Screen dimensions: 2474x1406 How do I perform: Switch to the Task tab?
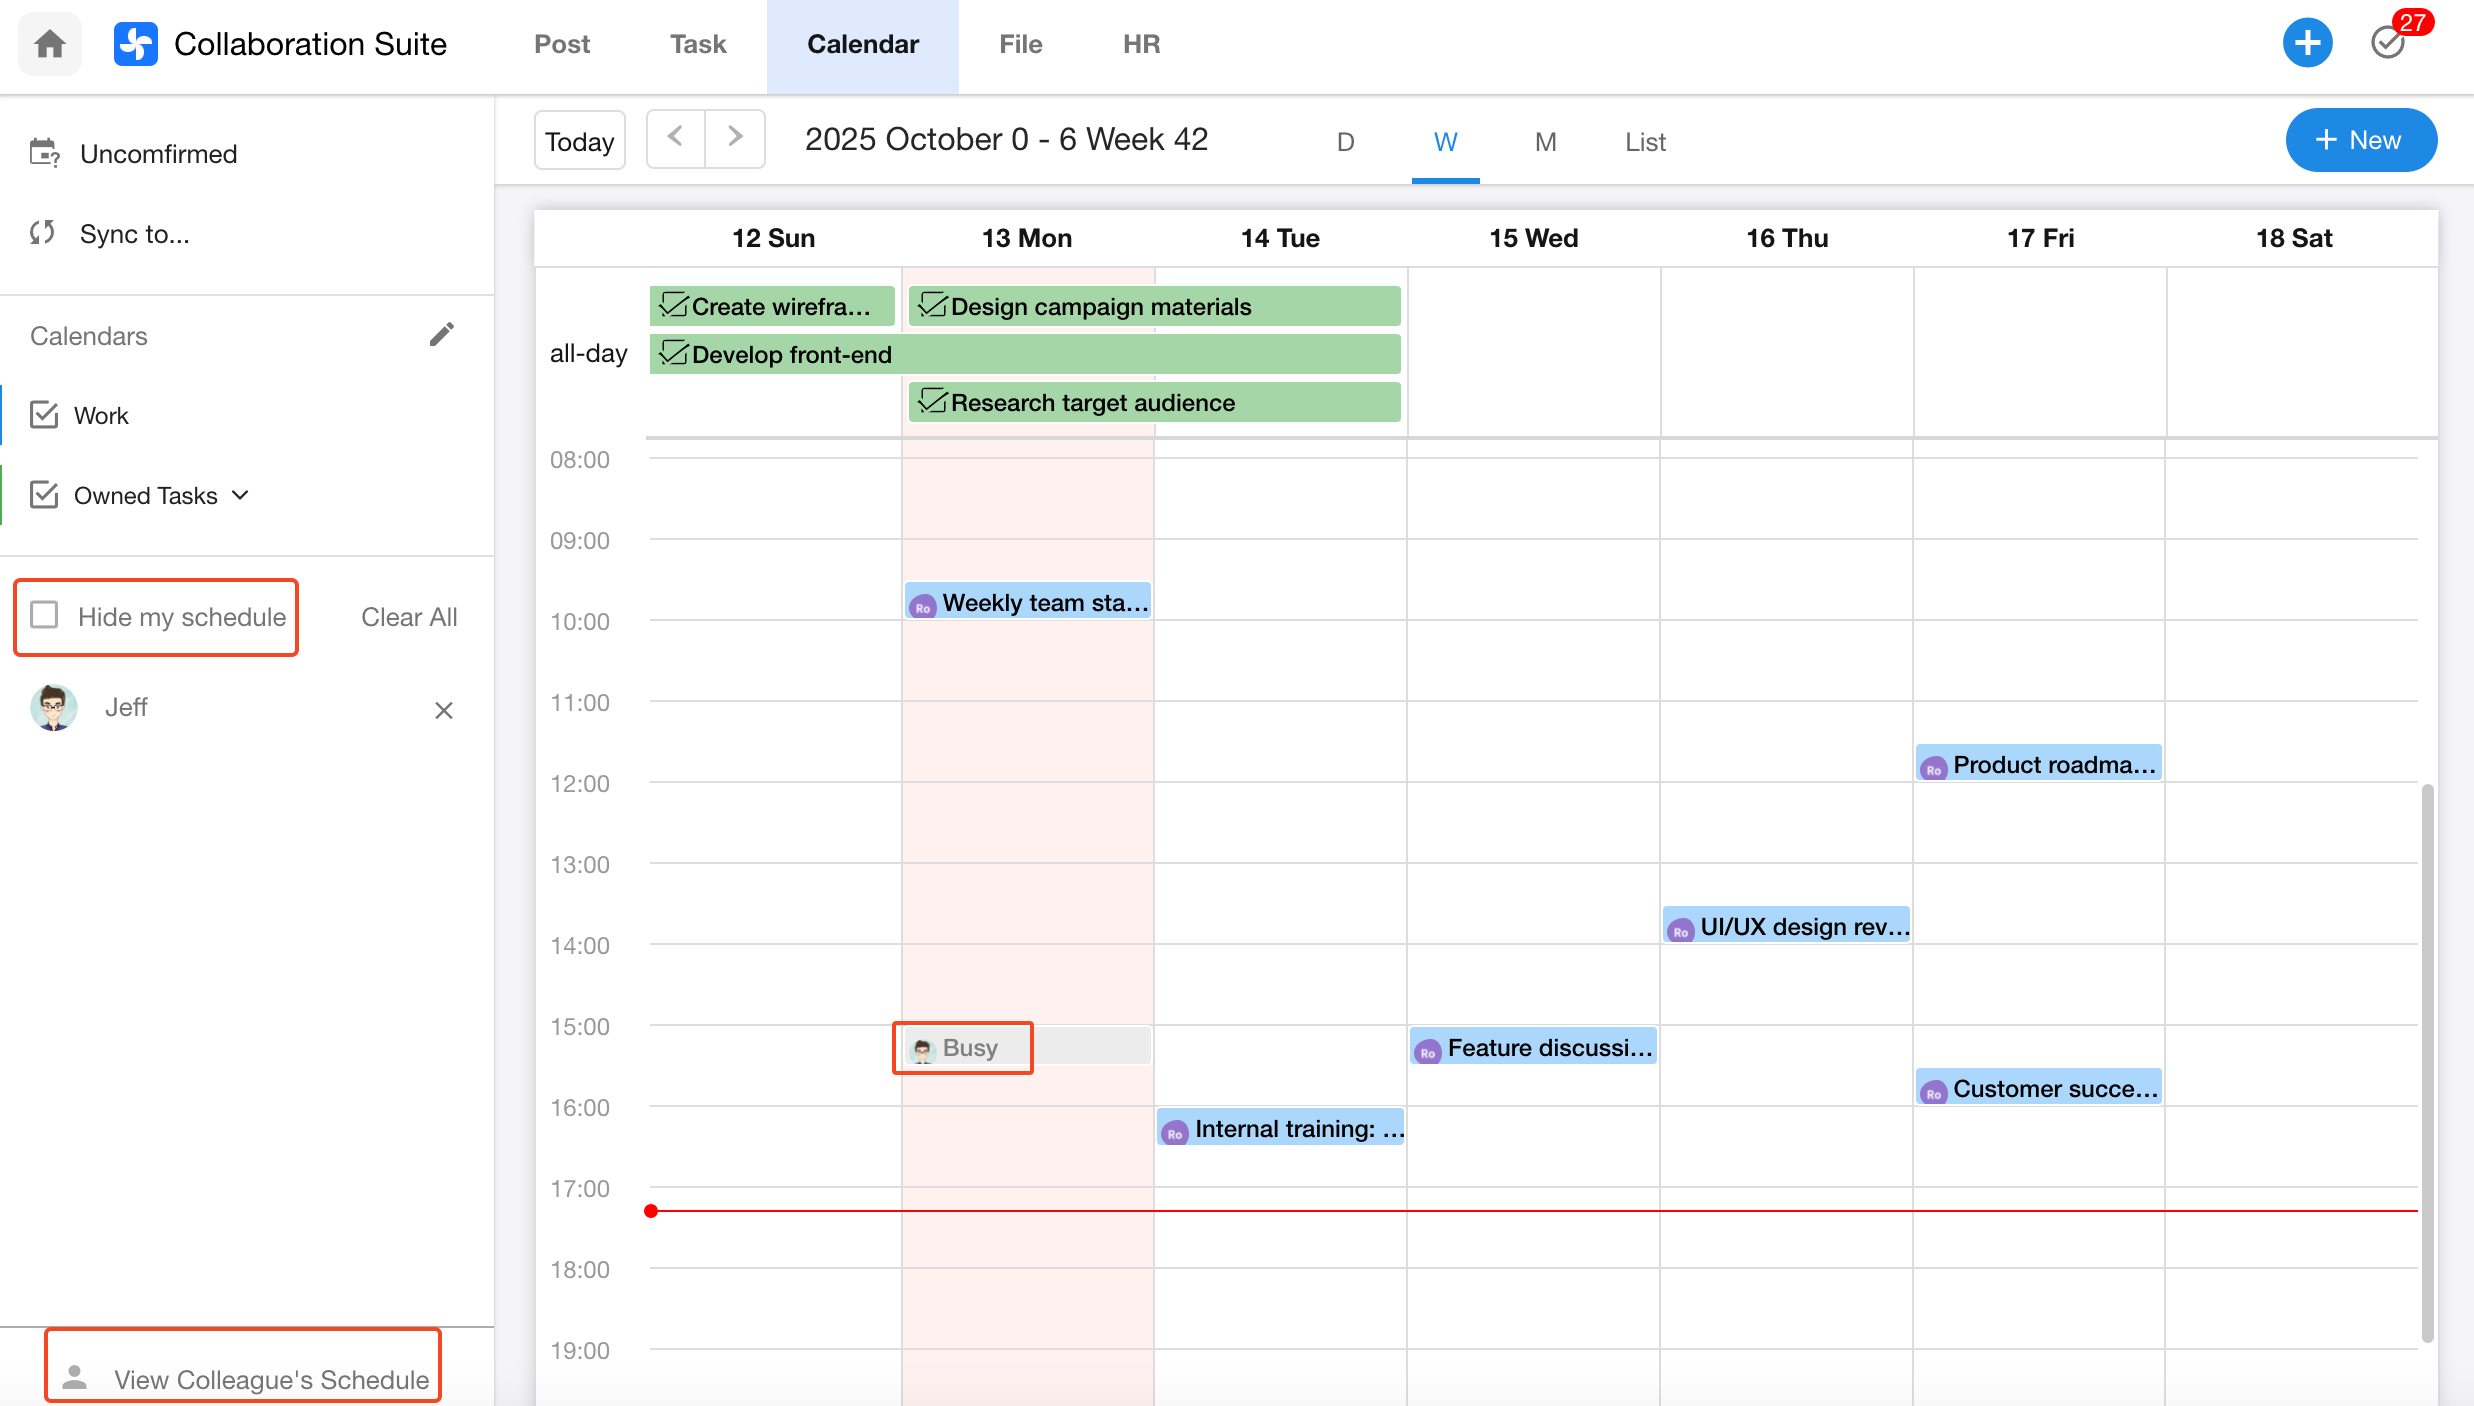coord(697,44)
